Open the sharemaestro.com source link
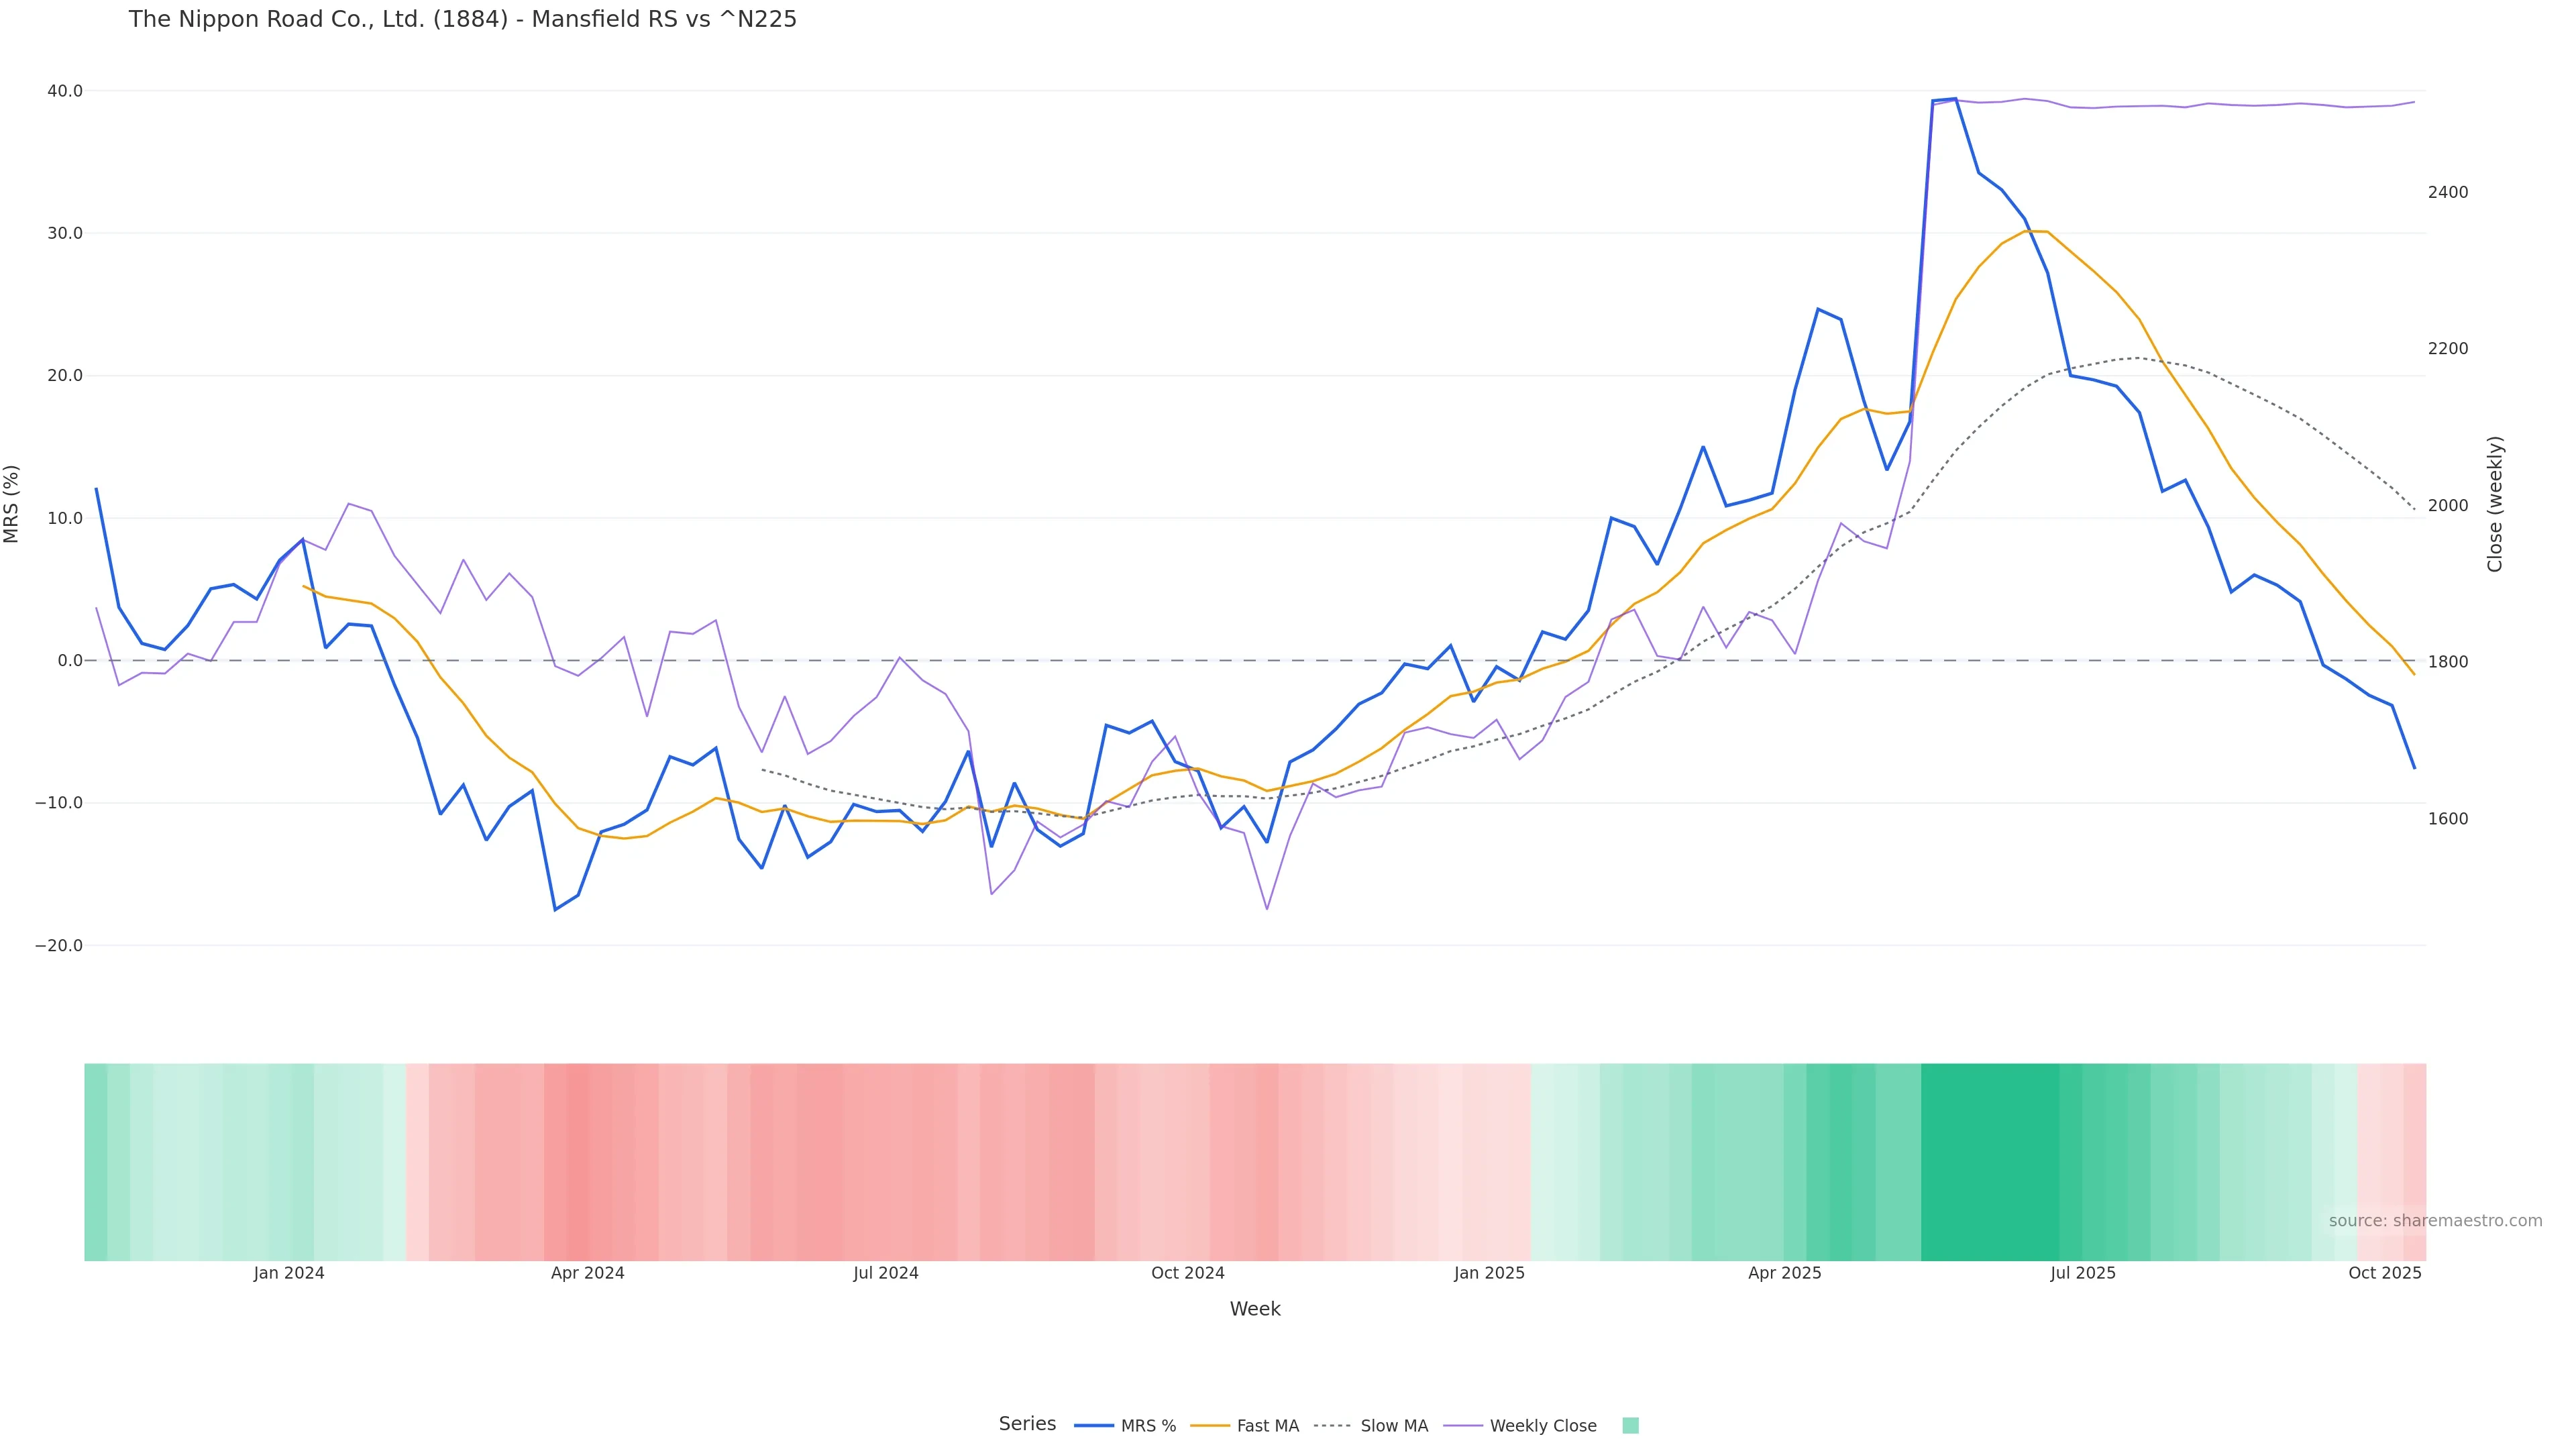 click(x=2434, y=1221)
